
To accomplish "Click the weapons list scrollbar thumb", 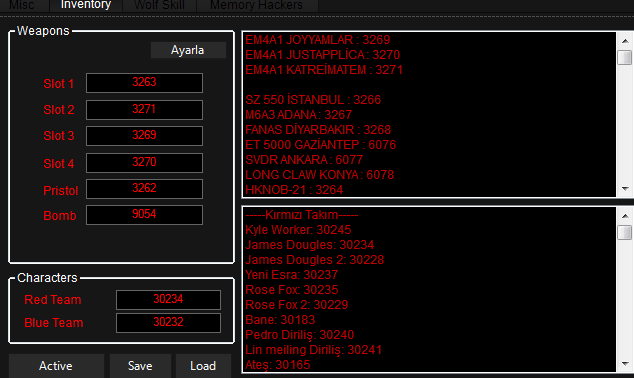I will [625, 57].
